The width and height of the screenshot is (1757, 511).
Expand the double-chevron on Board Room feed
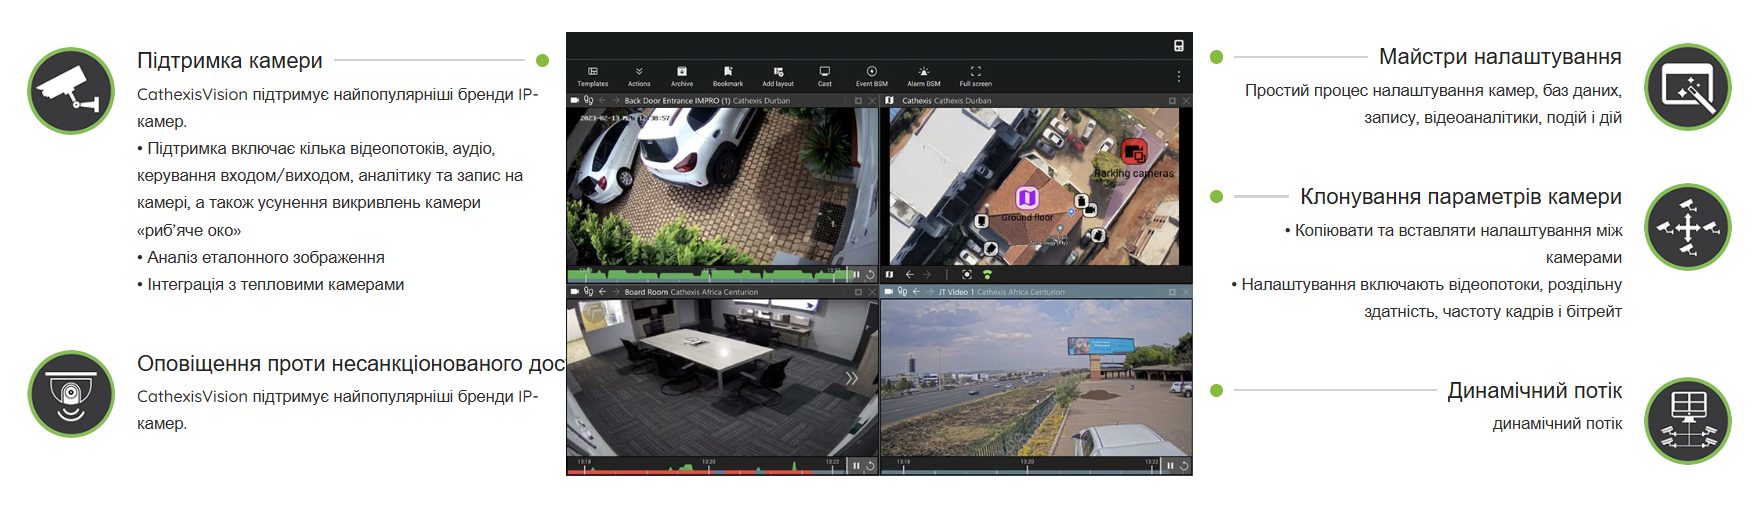pyautogui.click(x=852, y=378)
